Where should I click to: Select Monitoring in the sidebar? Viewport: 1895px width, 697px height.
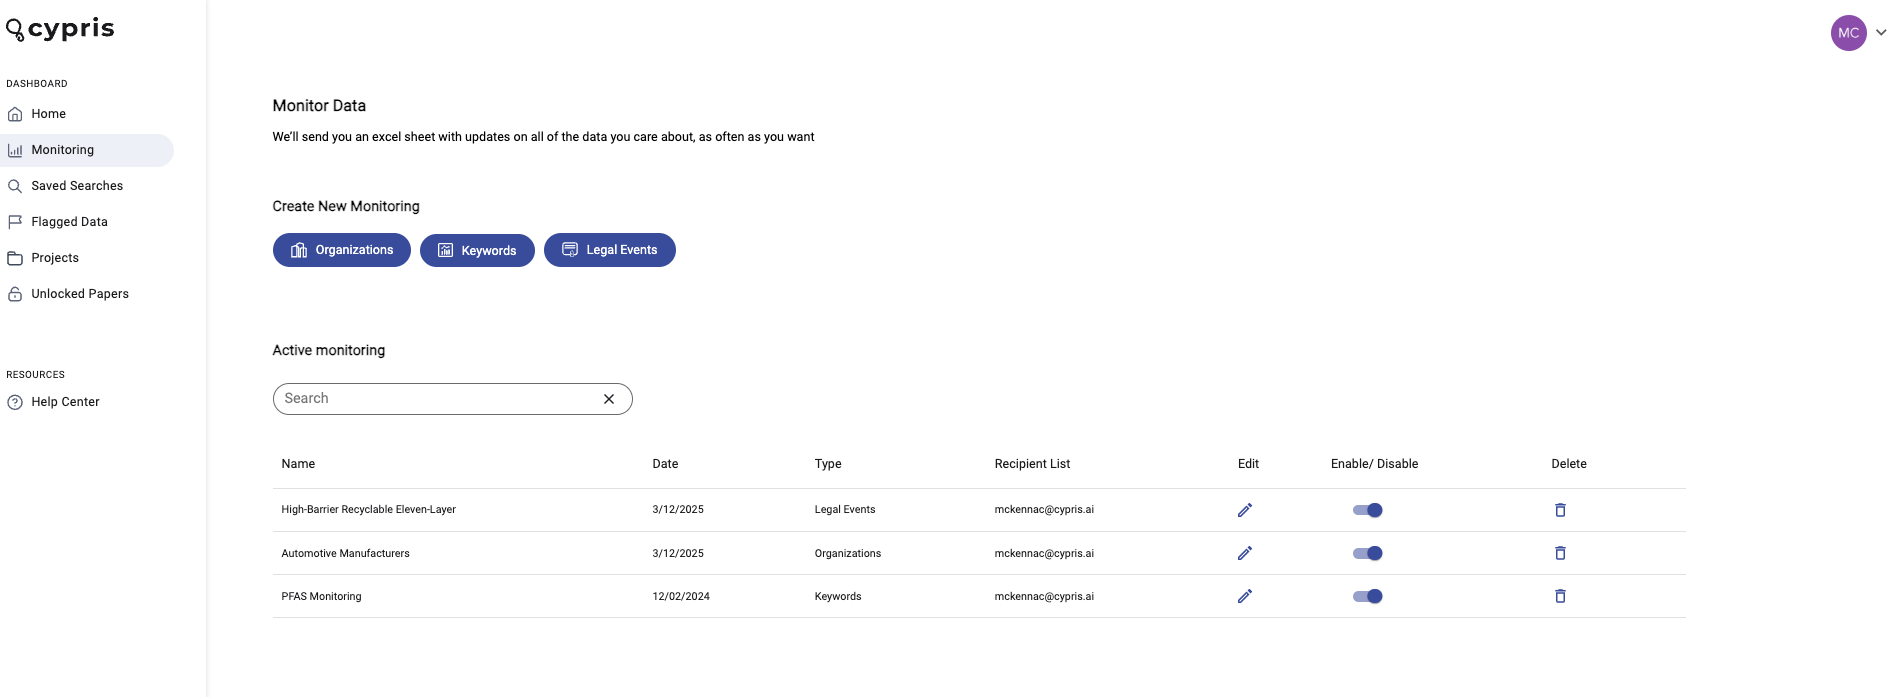pyautogui.click(x=87, y=150)
